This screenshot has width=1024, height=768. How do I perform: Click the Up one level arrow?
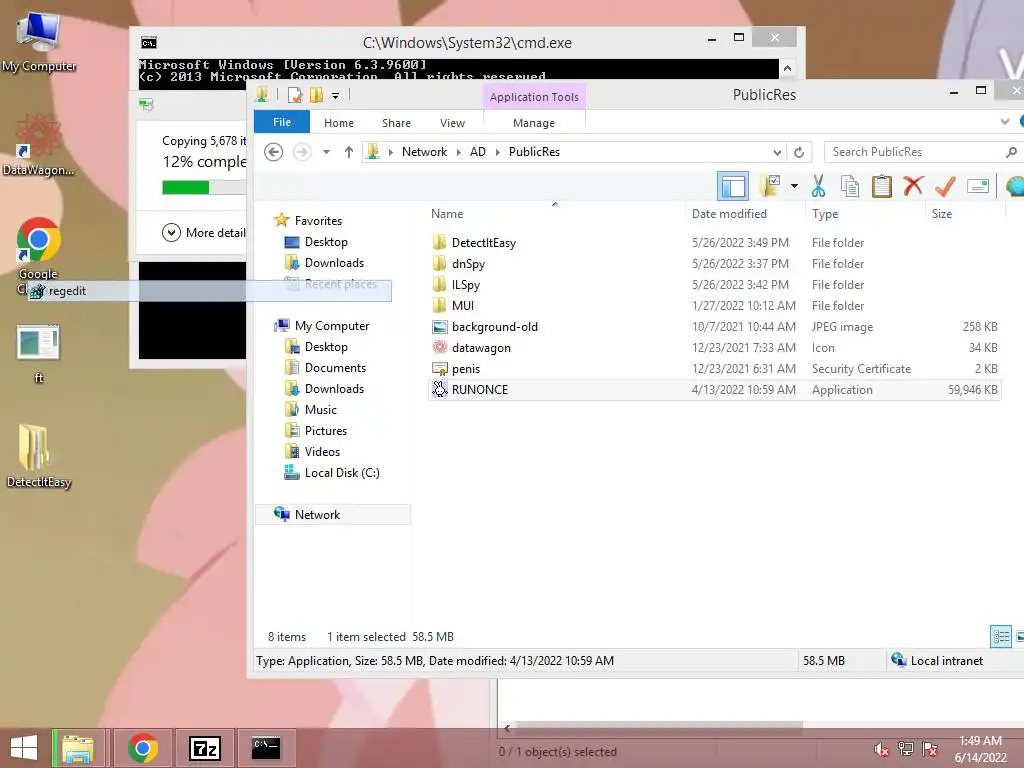(349, 152)
